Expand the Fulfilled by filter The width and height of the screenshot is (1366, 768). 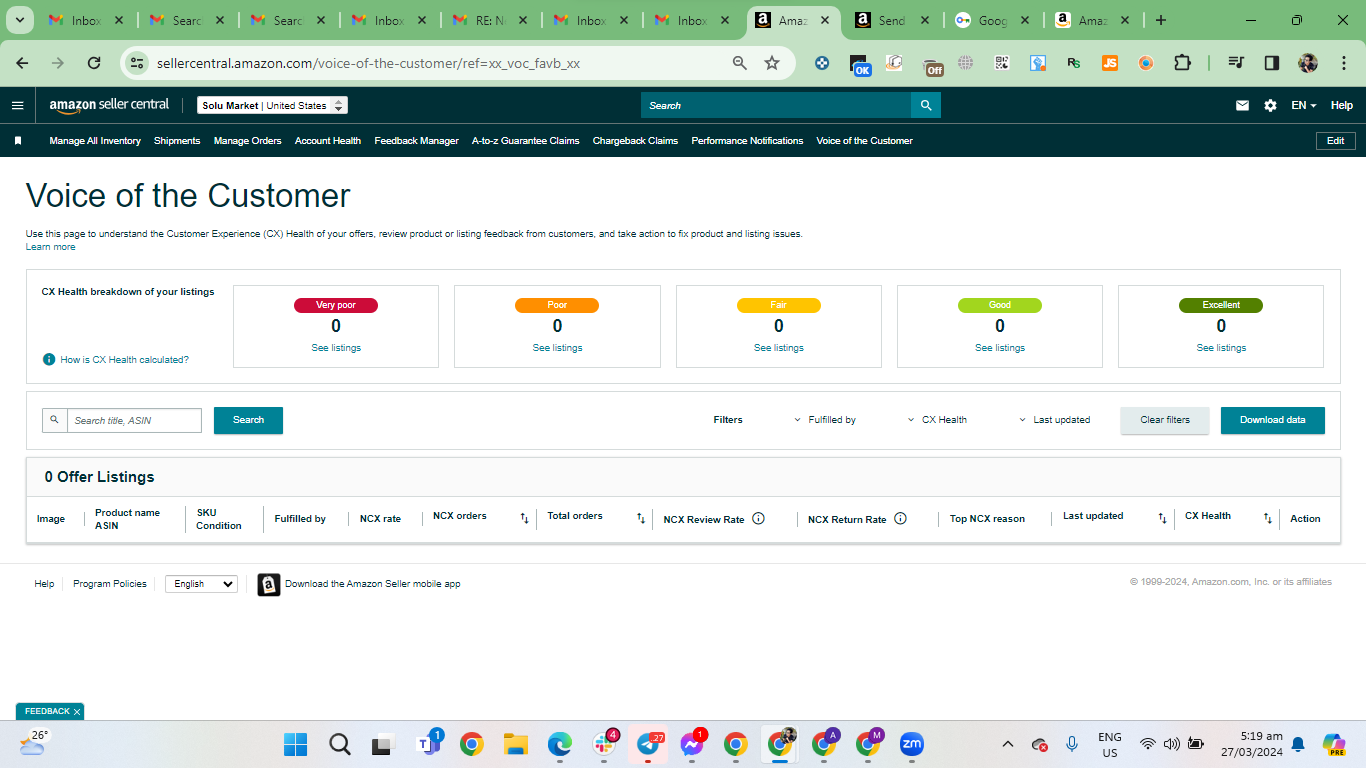click(825, 420)
